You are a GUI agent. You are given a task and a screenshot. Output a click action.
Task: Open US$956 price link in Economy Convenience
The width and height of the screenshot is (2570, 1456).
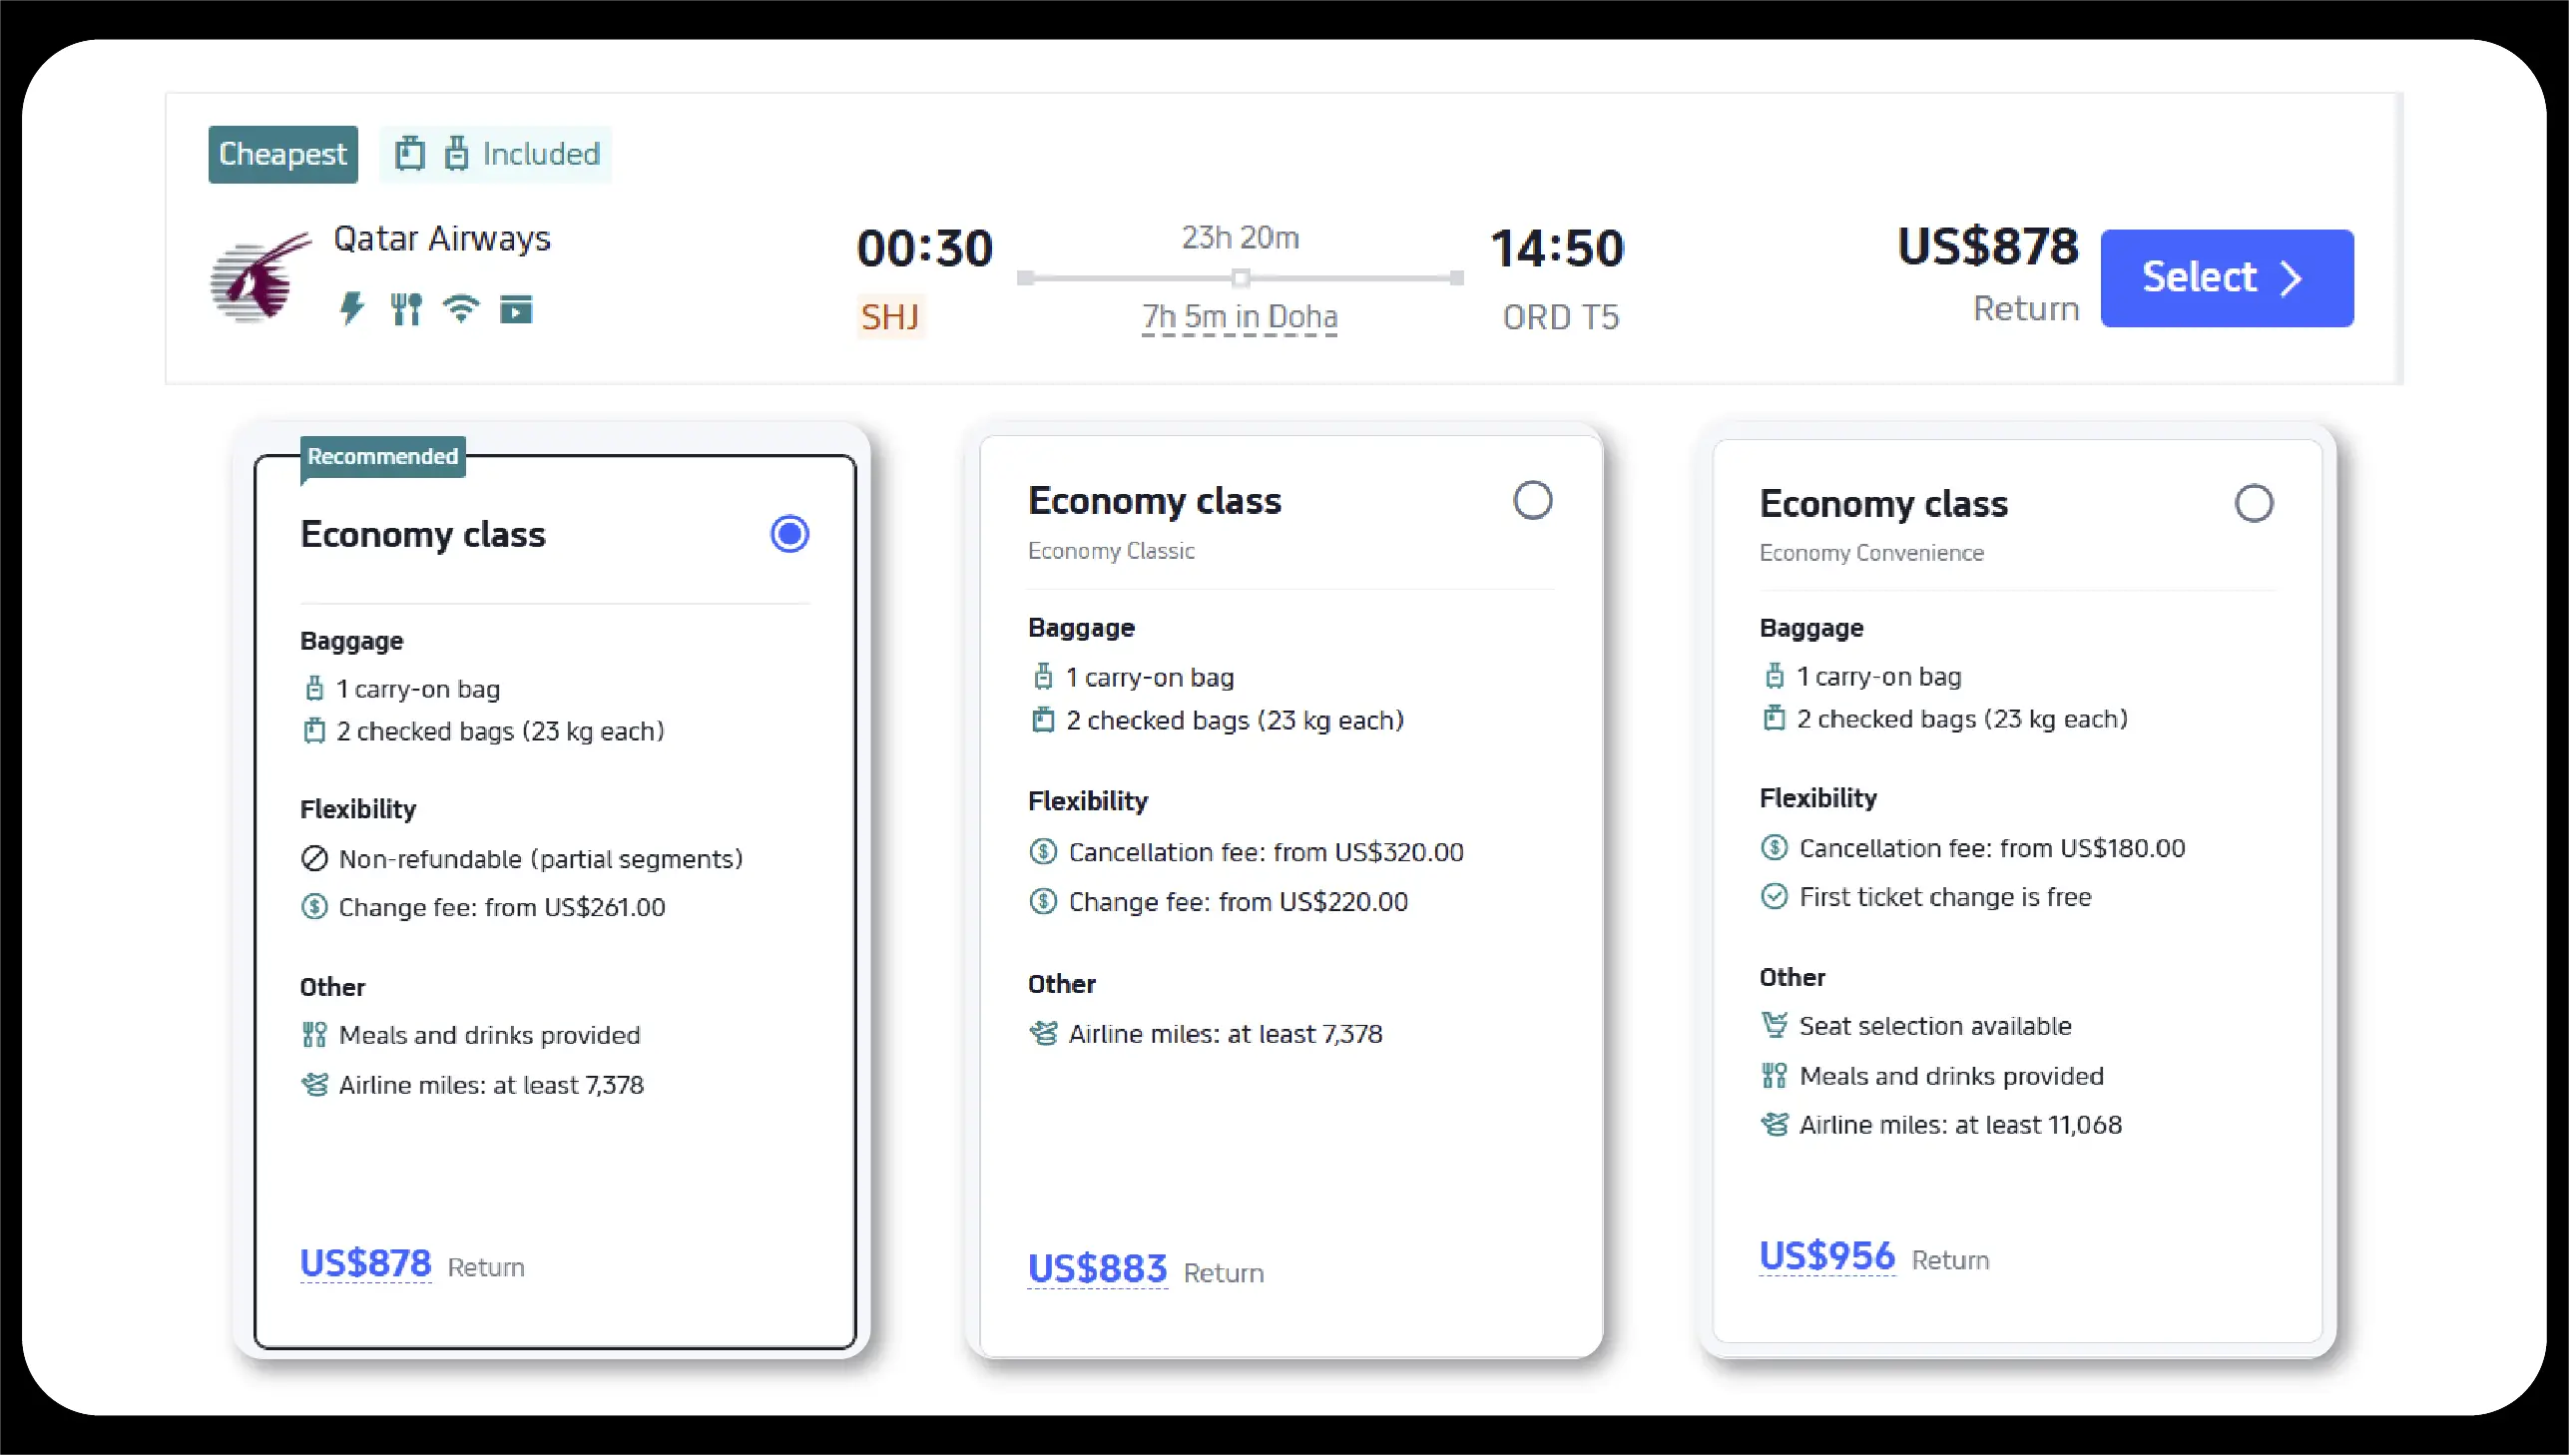coord(1826,1256)
